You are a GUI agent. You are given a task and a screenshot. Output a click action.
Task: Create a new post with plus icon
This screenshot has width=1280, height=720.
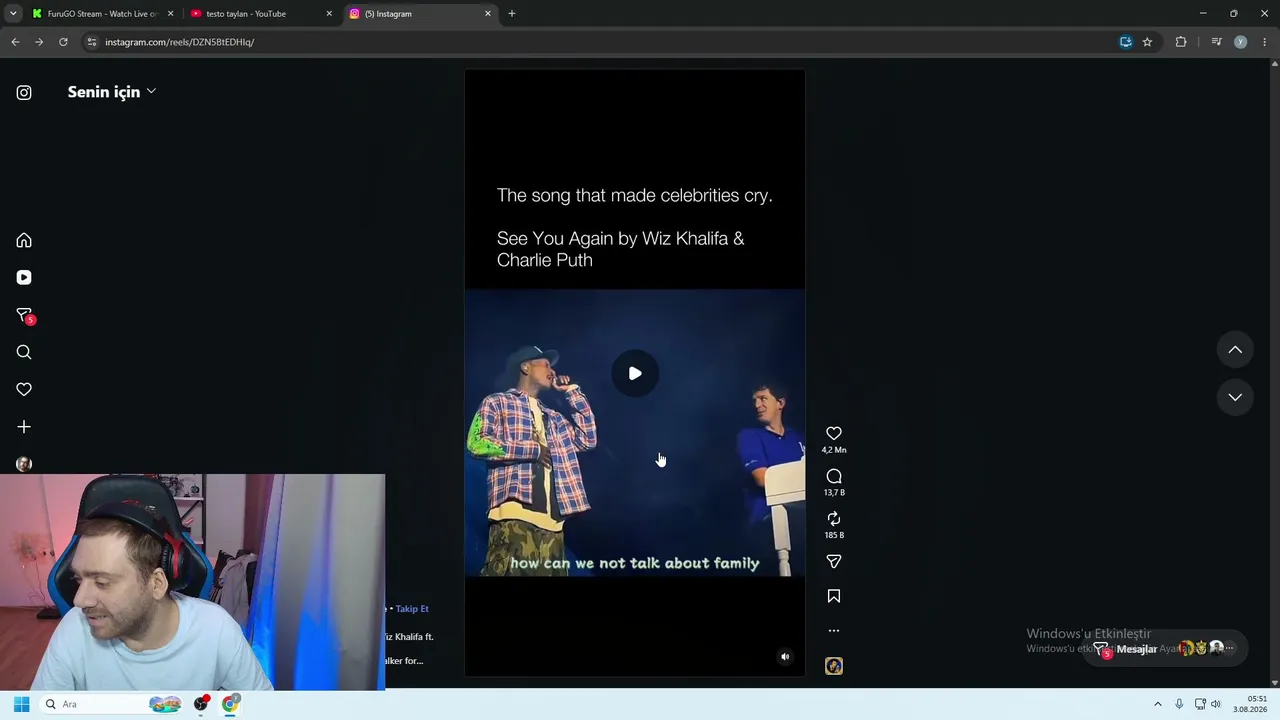[24, 427]
